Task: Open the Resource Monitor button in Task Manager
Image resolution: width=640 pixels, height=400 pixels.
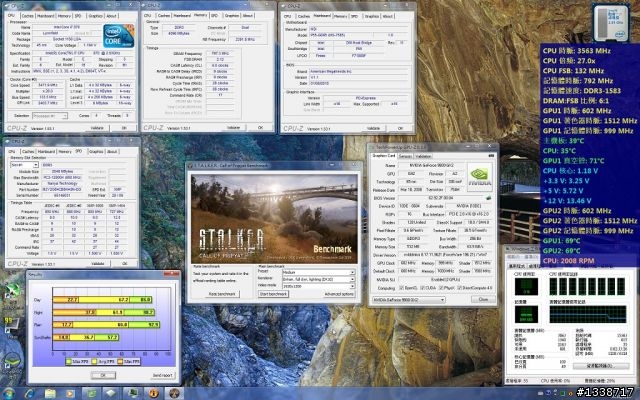Action: [x=601, y=366]
